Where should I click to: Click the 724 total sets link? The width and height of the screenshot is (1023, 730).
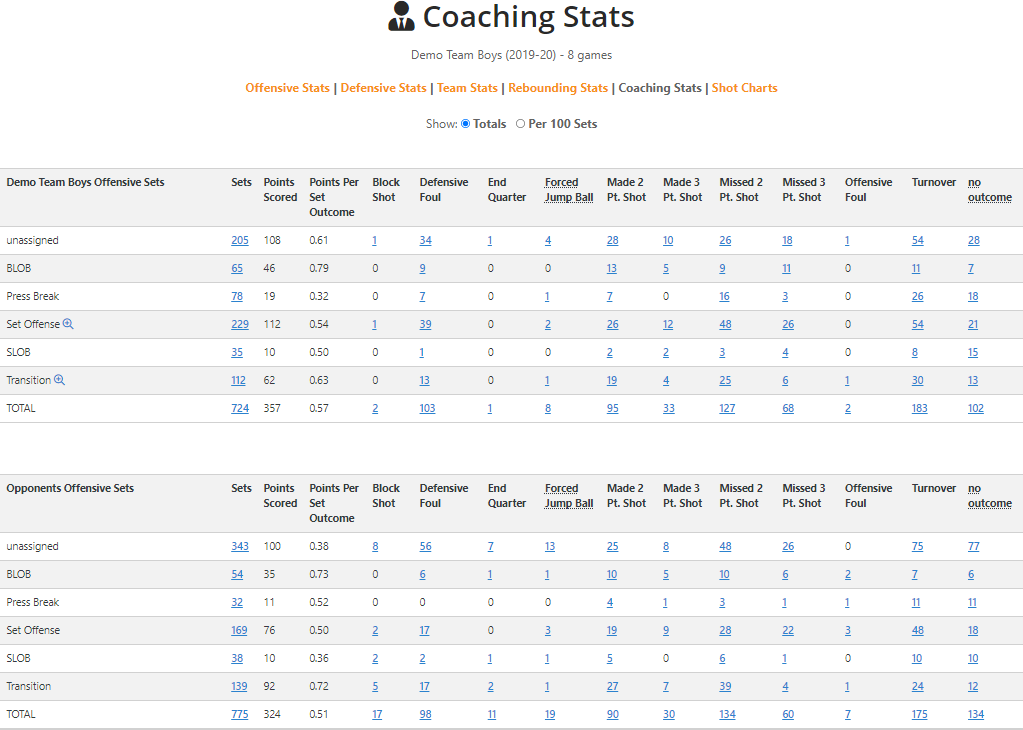[239, 408]
